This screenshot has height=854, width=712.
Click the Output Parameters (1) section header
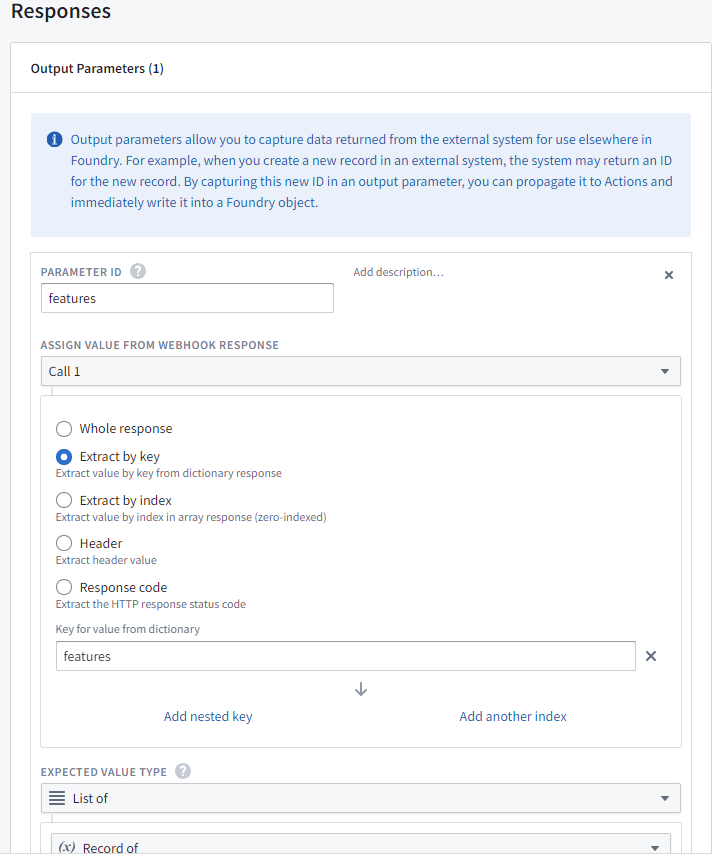point(98,69)
